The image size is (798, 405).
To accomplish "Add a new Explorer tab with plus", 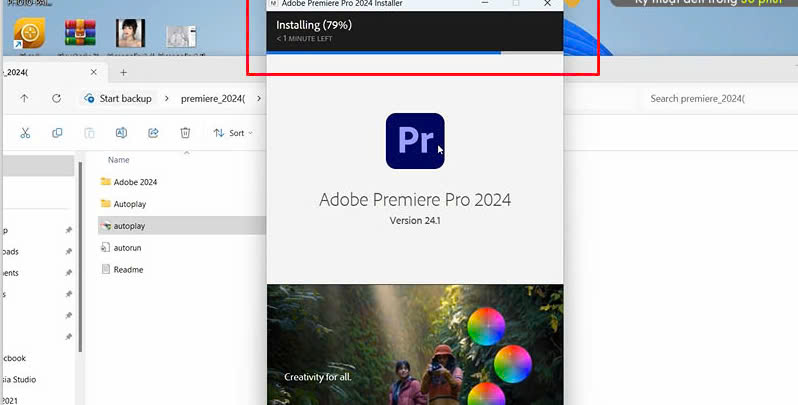I will pos(124,72).
